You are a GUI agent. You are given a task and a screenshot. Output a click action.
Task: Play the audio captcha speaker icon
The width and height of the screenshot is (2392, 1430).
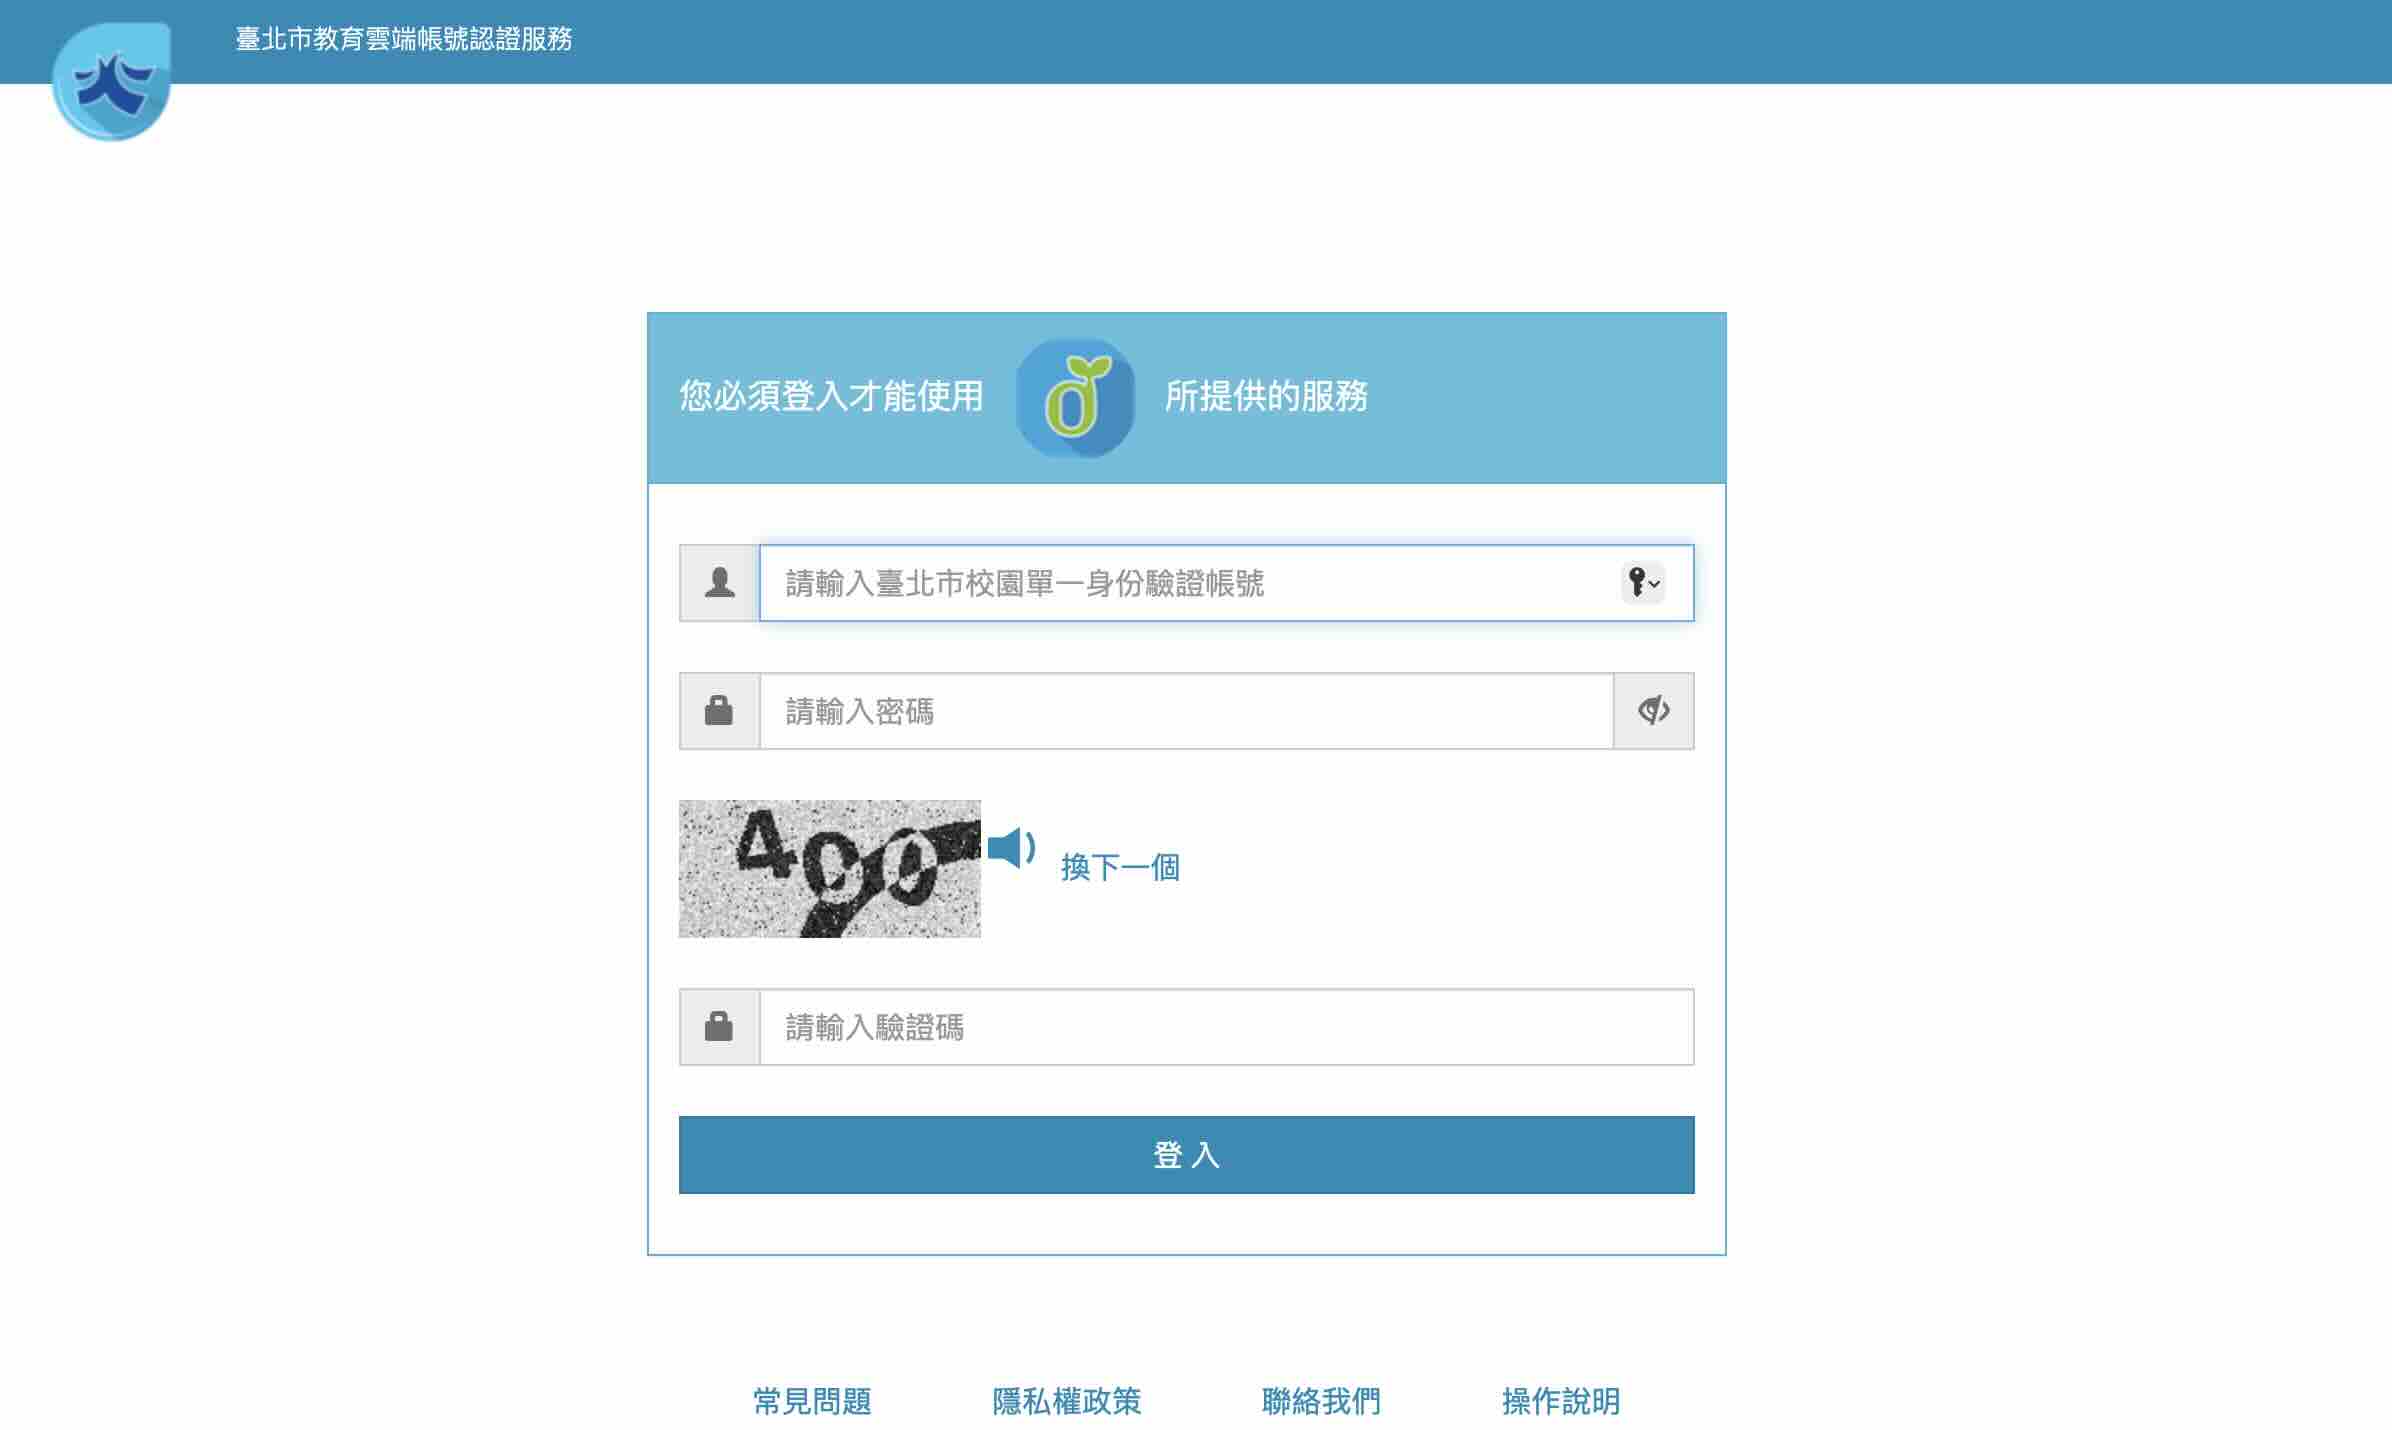click(1011, 848)
